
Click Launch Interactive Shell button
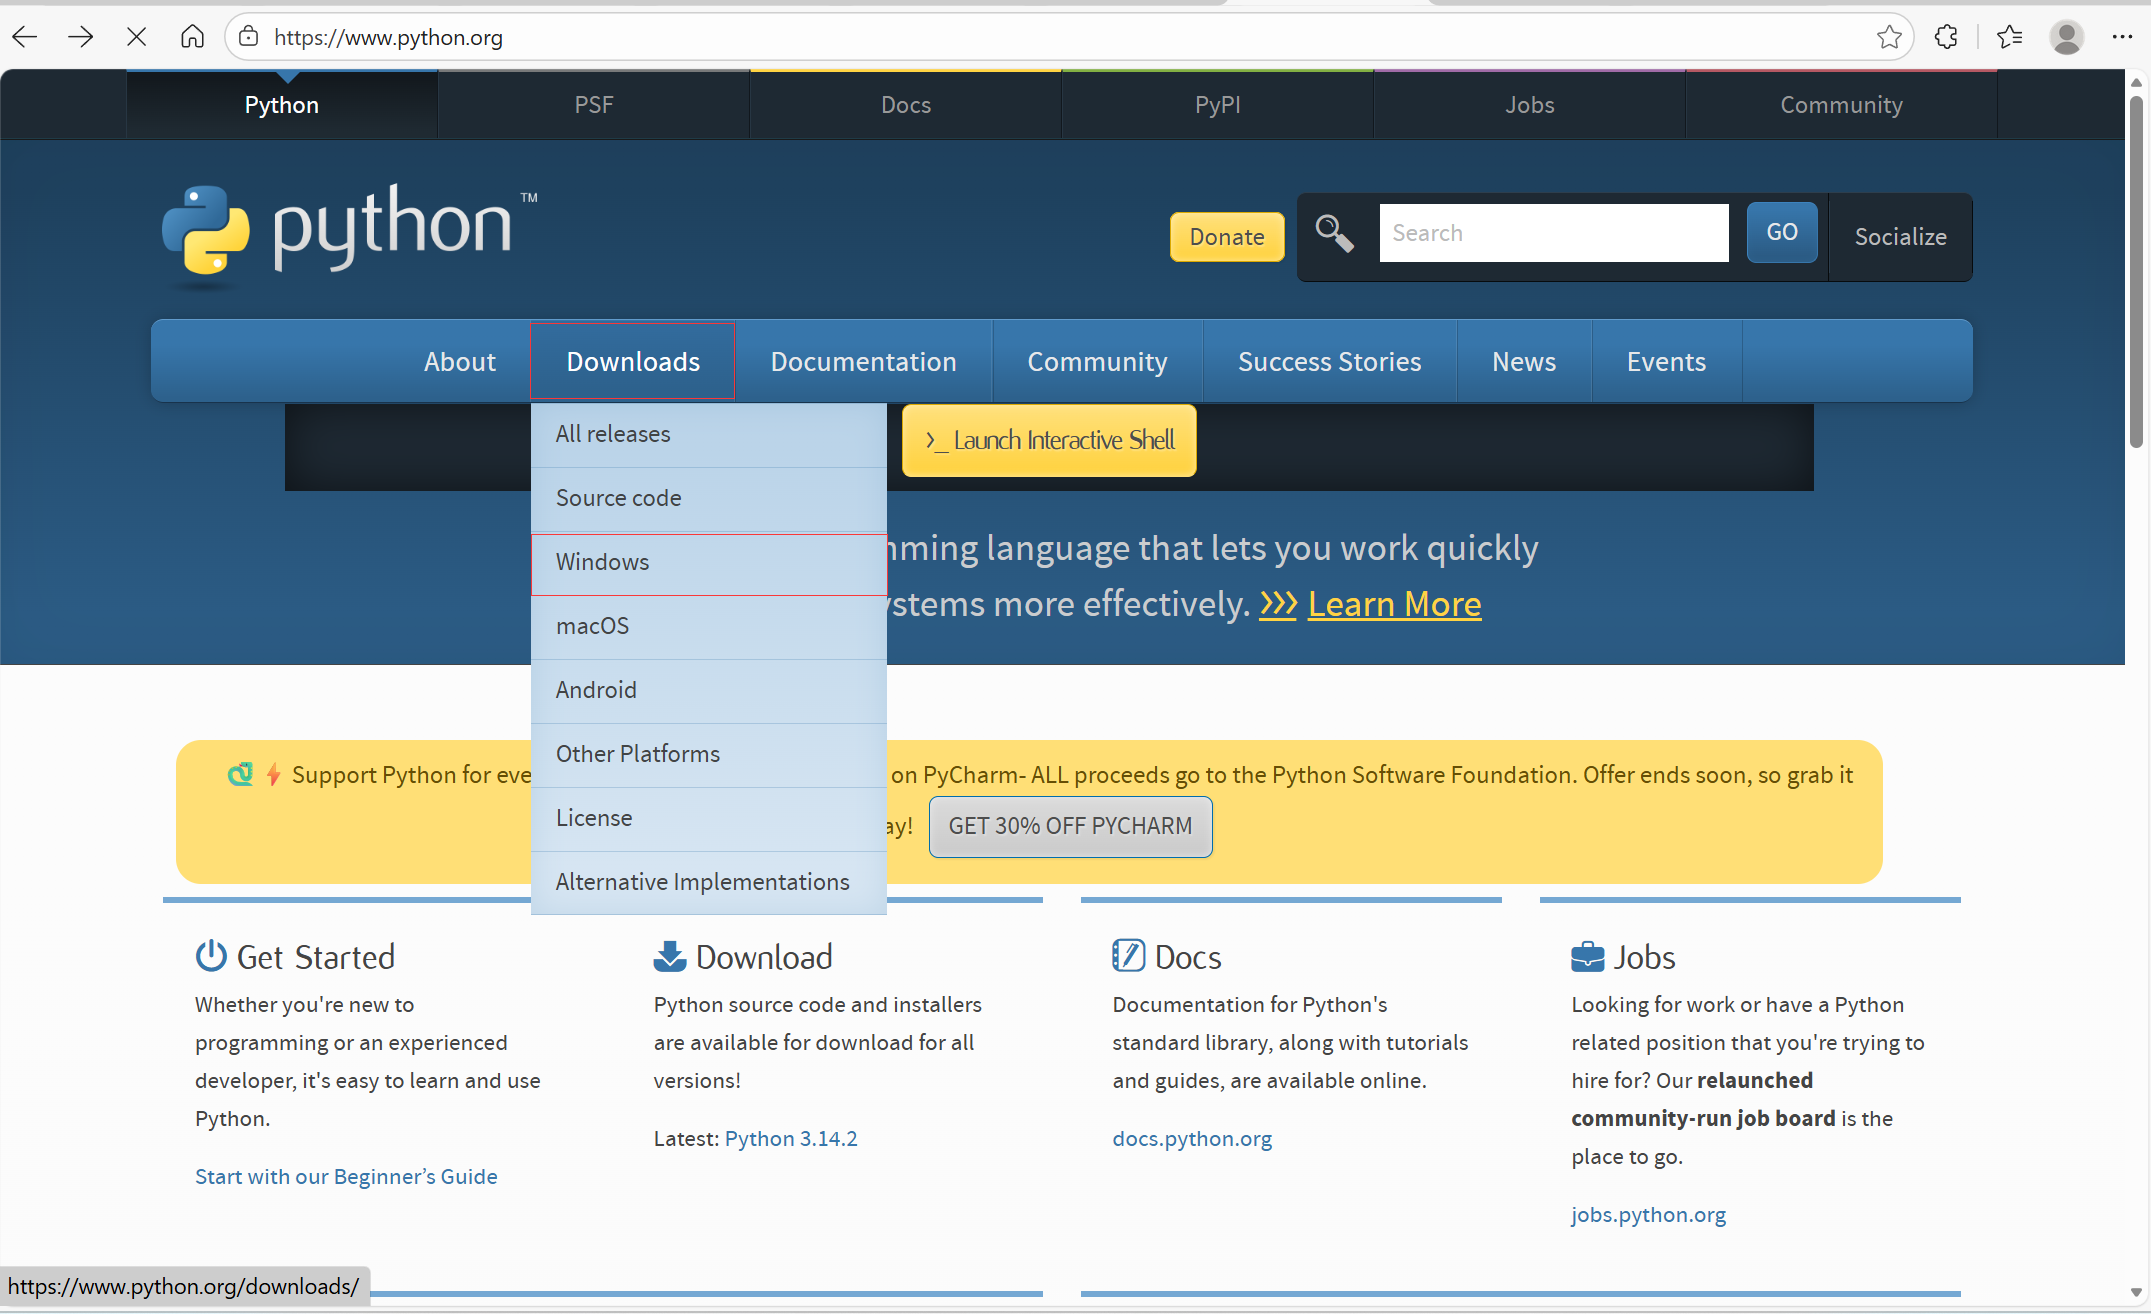(x=1049, y=440)
